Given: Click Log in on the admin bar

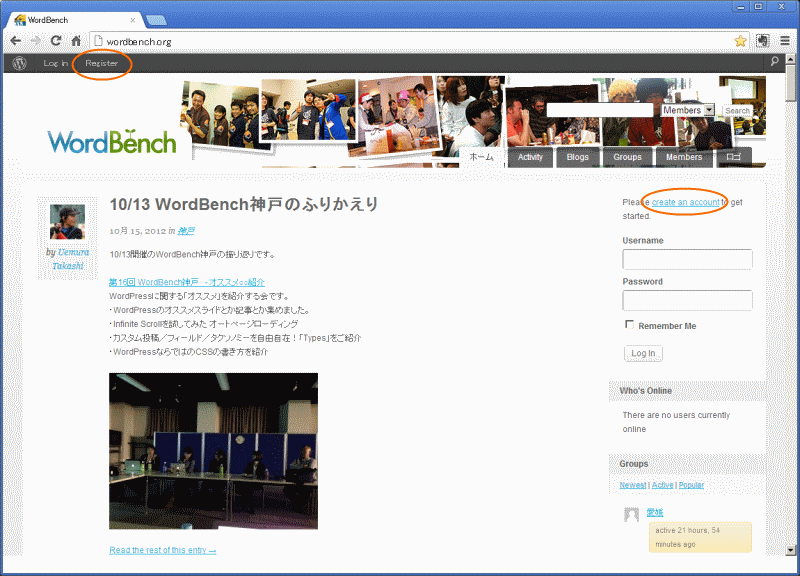Looking at the screenshot, I should (56, 63).
